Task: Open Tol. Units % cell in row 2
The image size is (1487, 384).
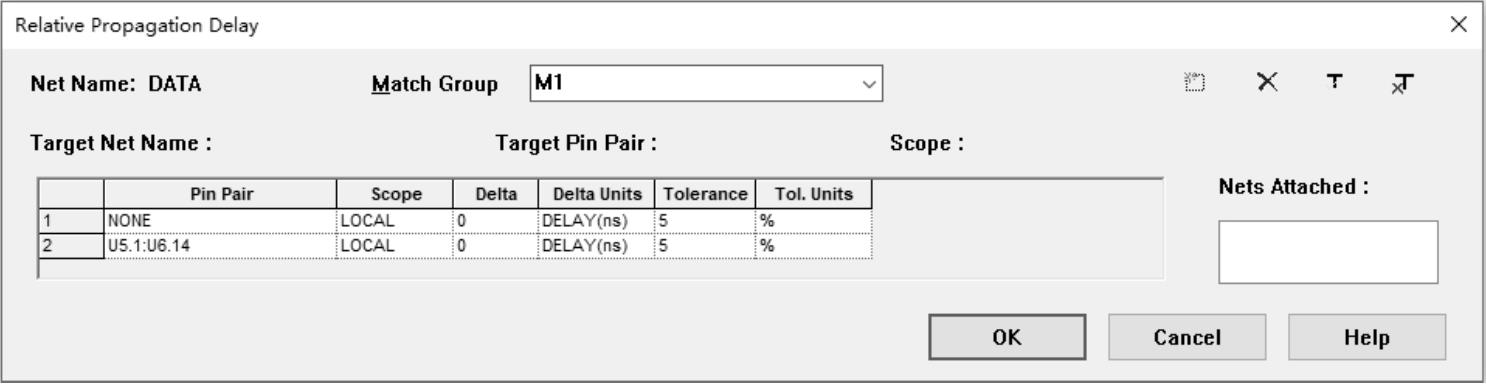Action: (813, 243)
